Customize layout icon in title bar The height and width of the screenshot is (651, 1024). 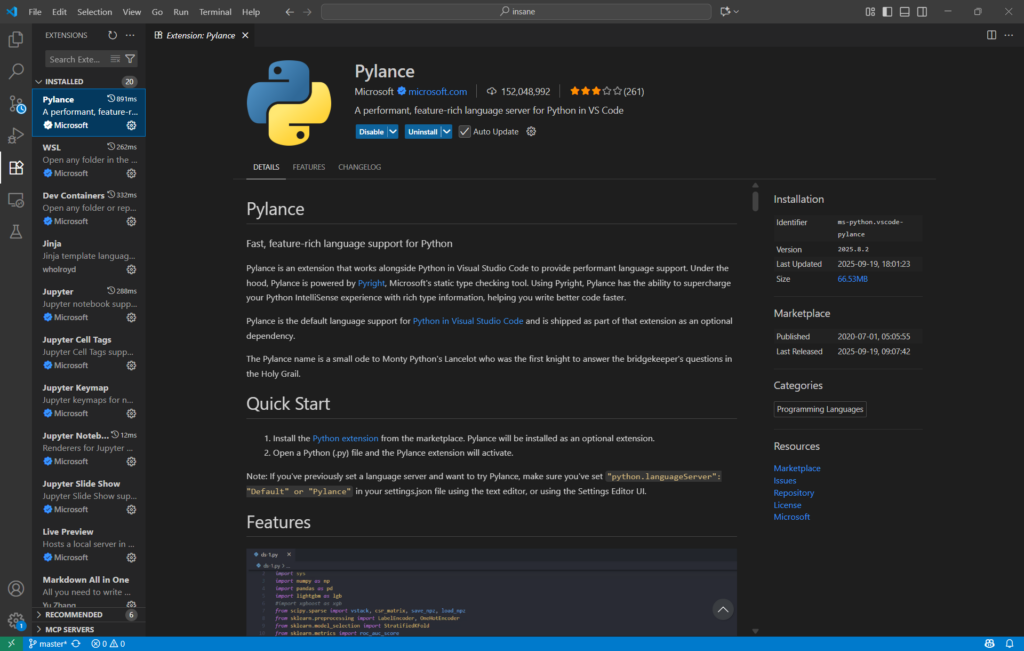click(870, 12)
